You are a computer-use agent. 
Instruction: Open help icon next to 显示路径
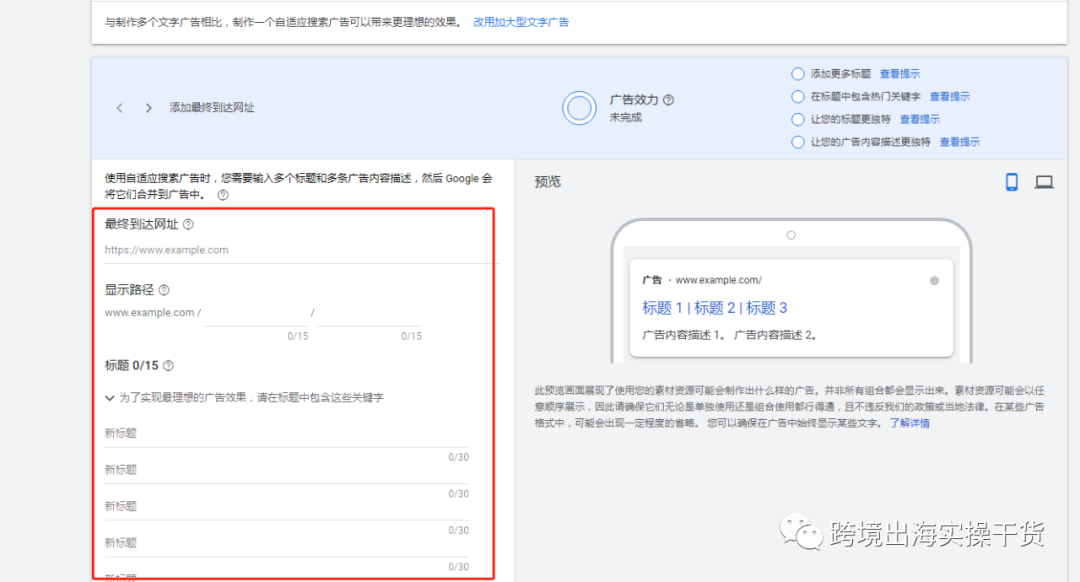[163, 290]
